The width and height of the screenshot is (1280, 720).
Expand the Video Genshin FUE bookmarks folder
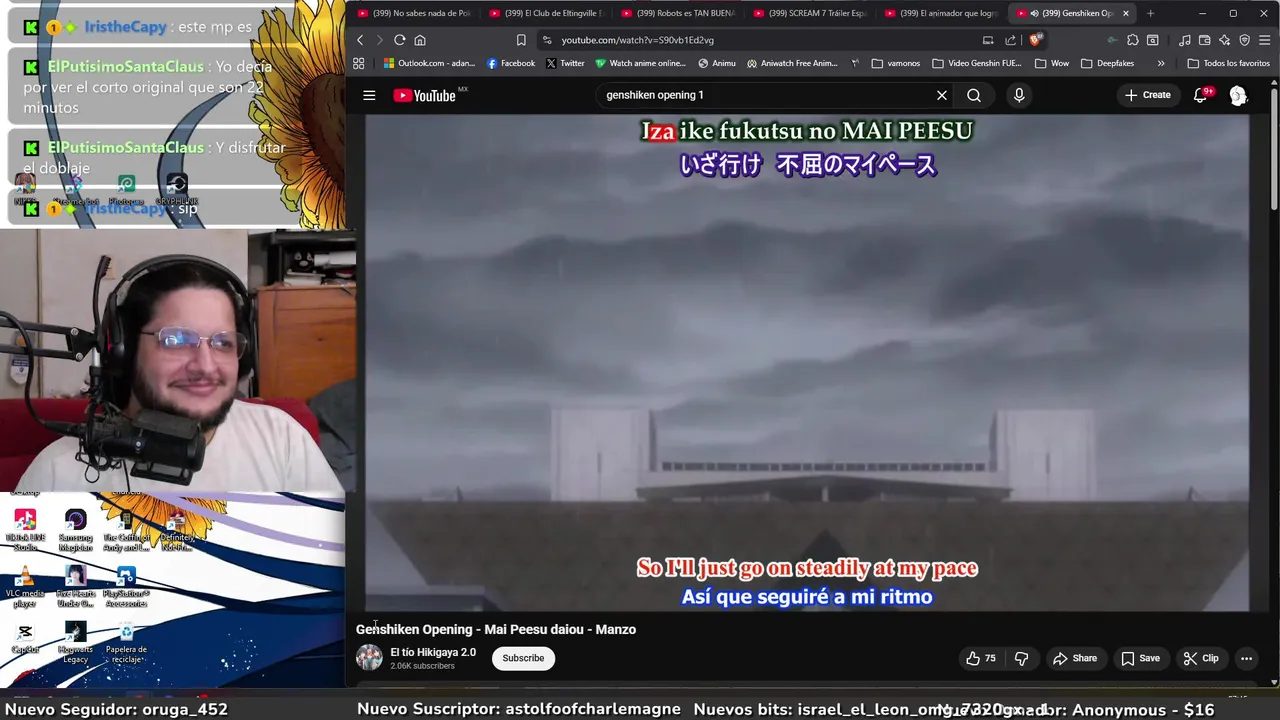[x=977, y=63]
